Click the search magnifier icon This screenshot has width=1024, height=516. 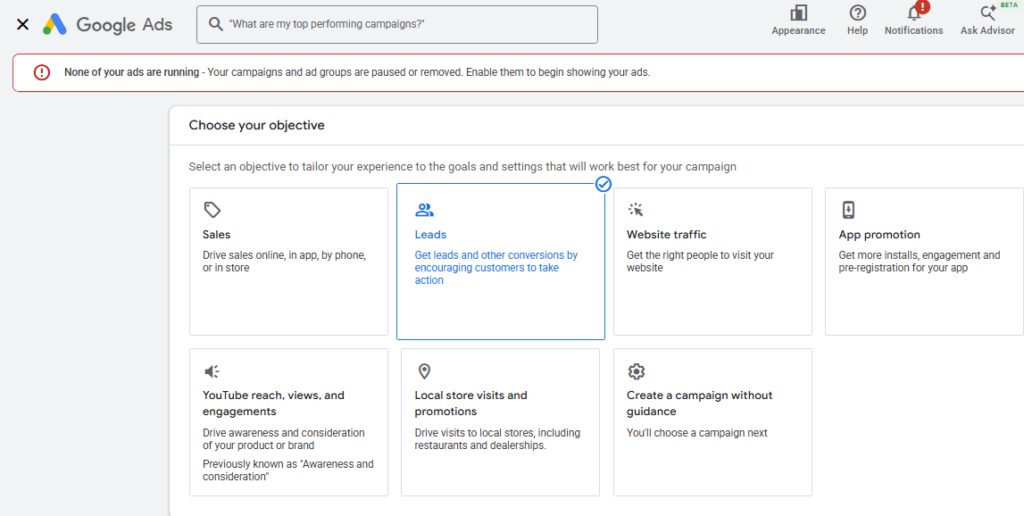216,24
